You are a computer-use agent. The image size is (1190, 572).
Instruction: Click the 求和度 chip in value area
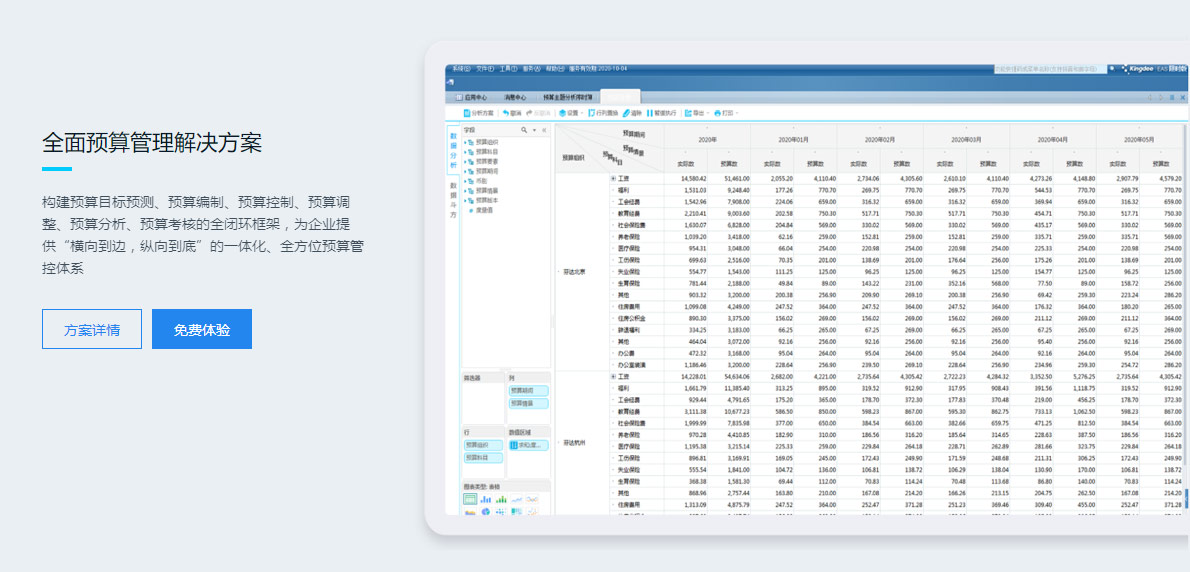529,445
